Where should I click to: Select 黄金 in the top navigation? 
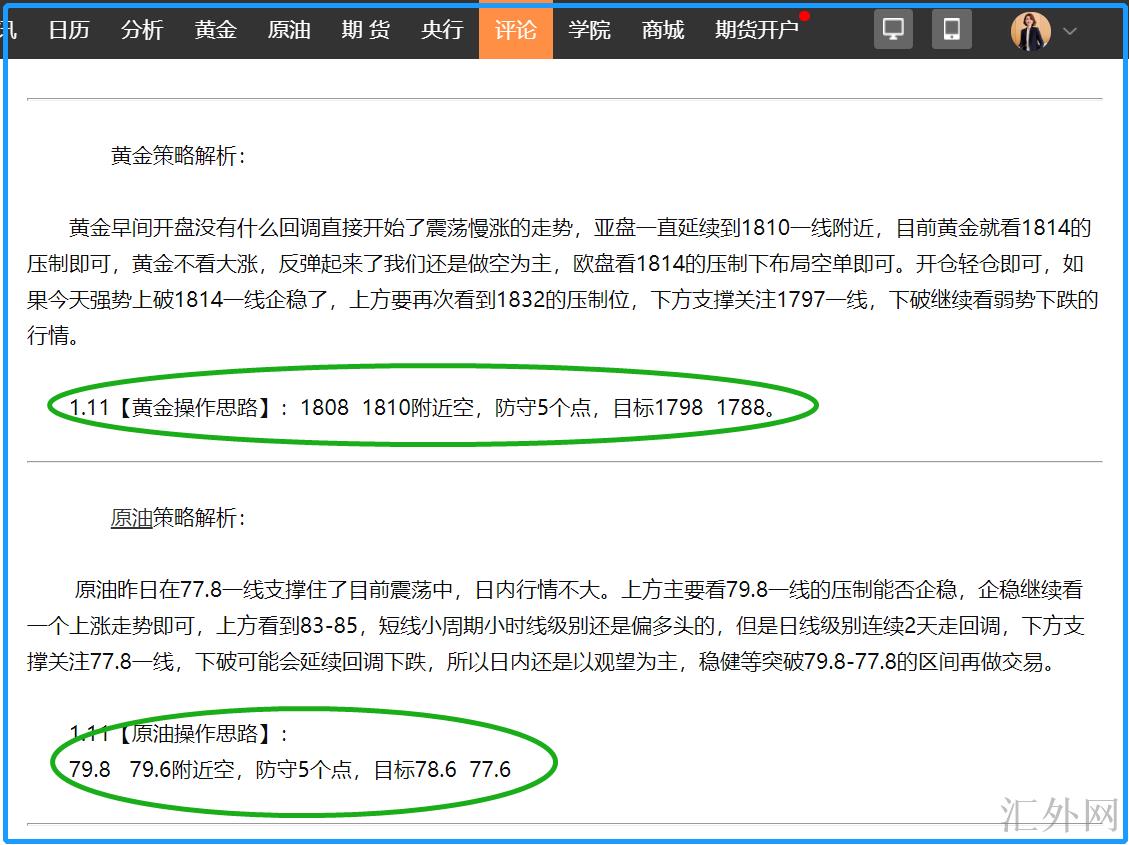tap(216, 30)
